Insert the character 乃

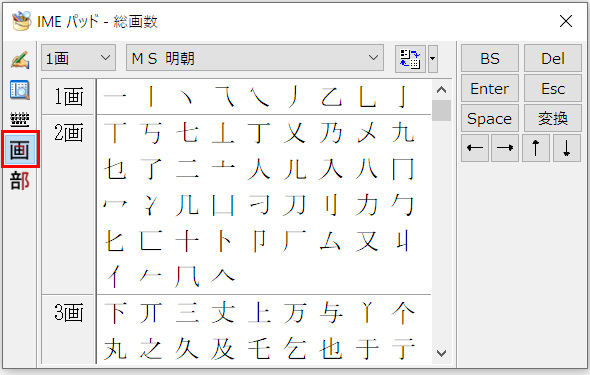[331, 132]
